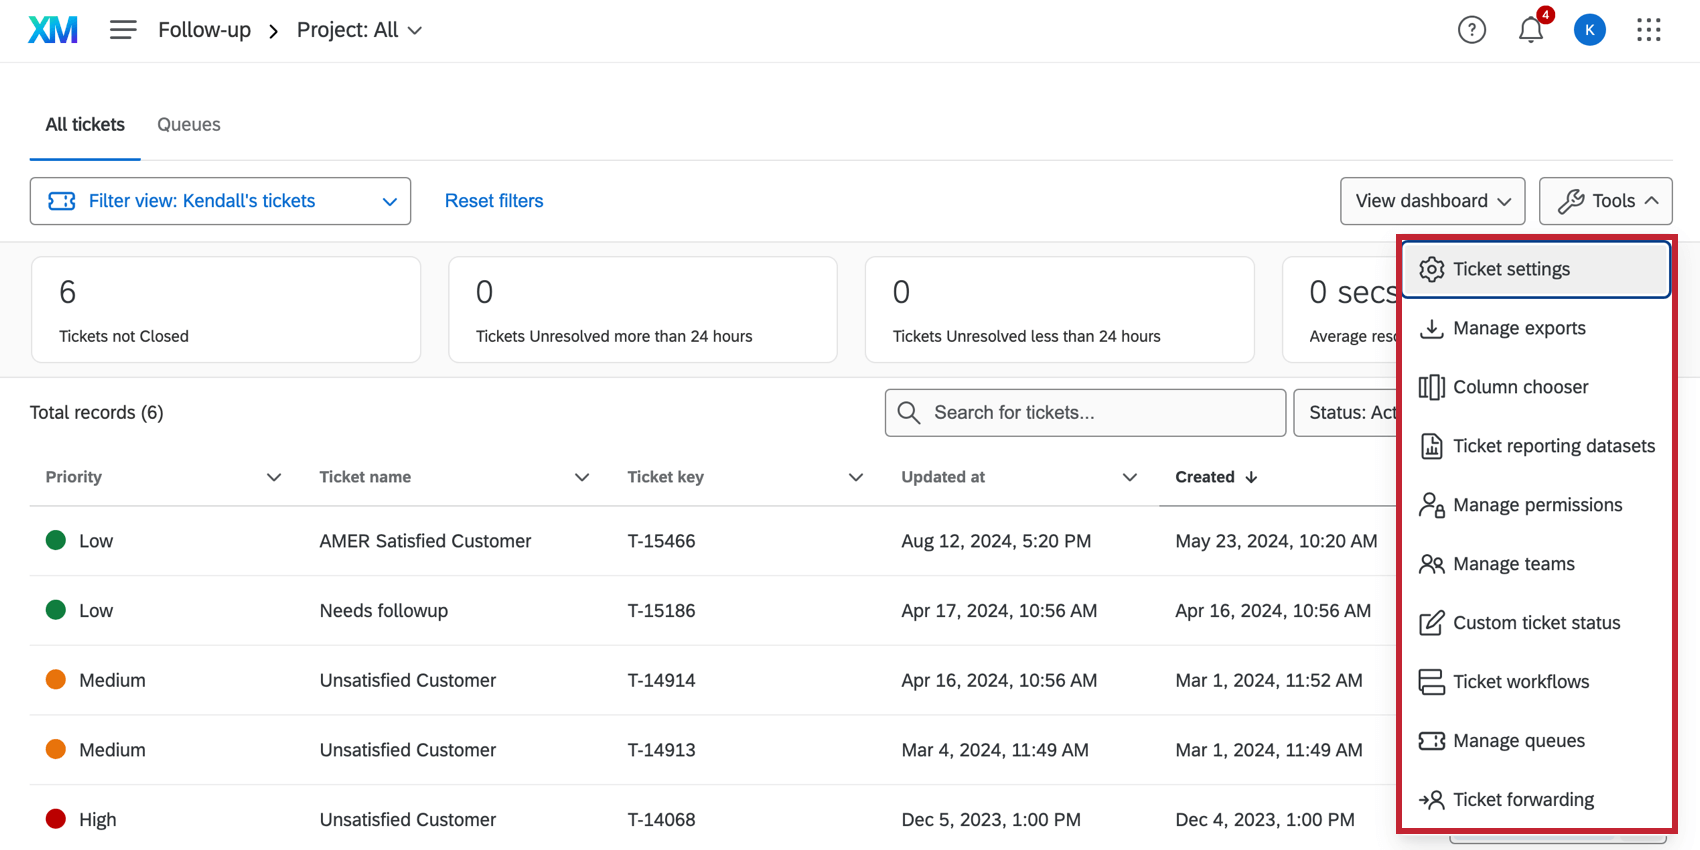Open the hamburger navigation menu
The image size is (1700, 850).
click(x=123, y=30)
